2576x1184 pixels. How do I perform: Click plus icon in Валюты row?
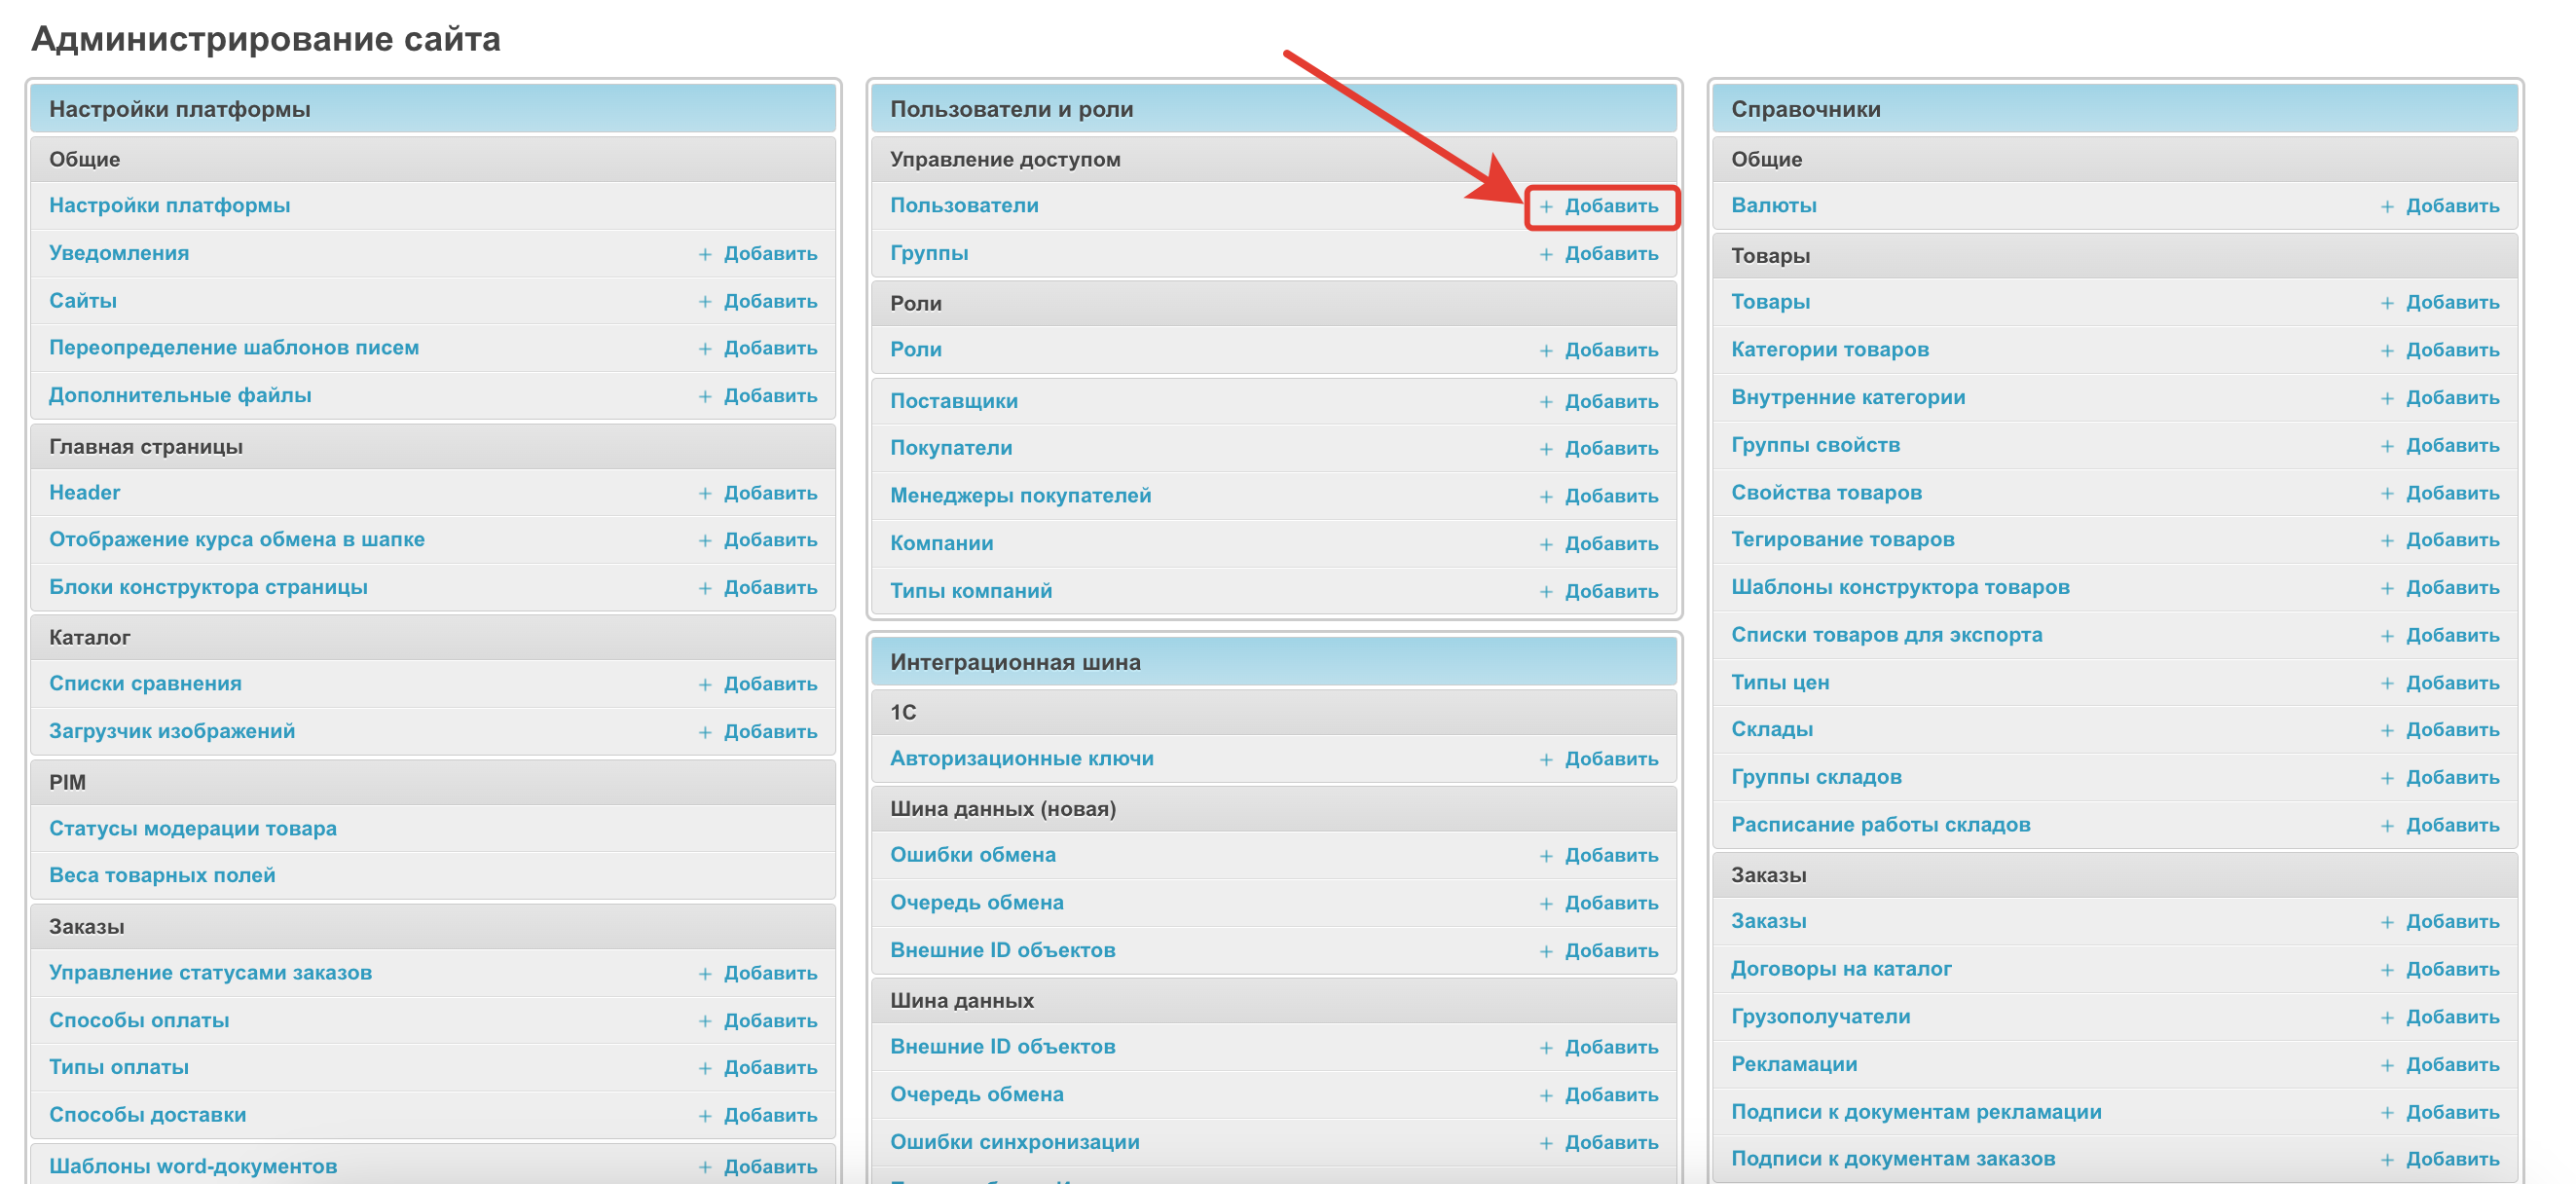pyautogui.click(x=2387, y=206)
